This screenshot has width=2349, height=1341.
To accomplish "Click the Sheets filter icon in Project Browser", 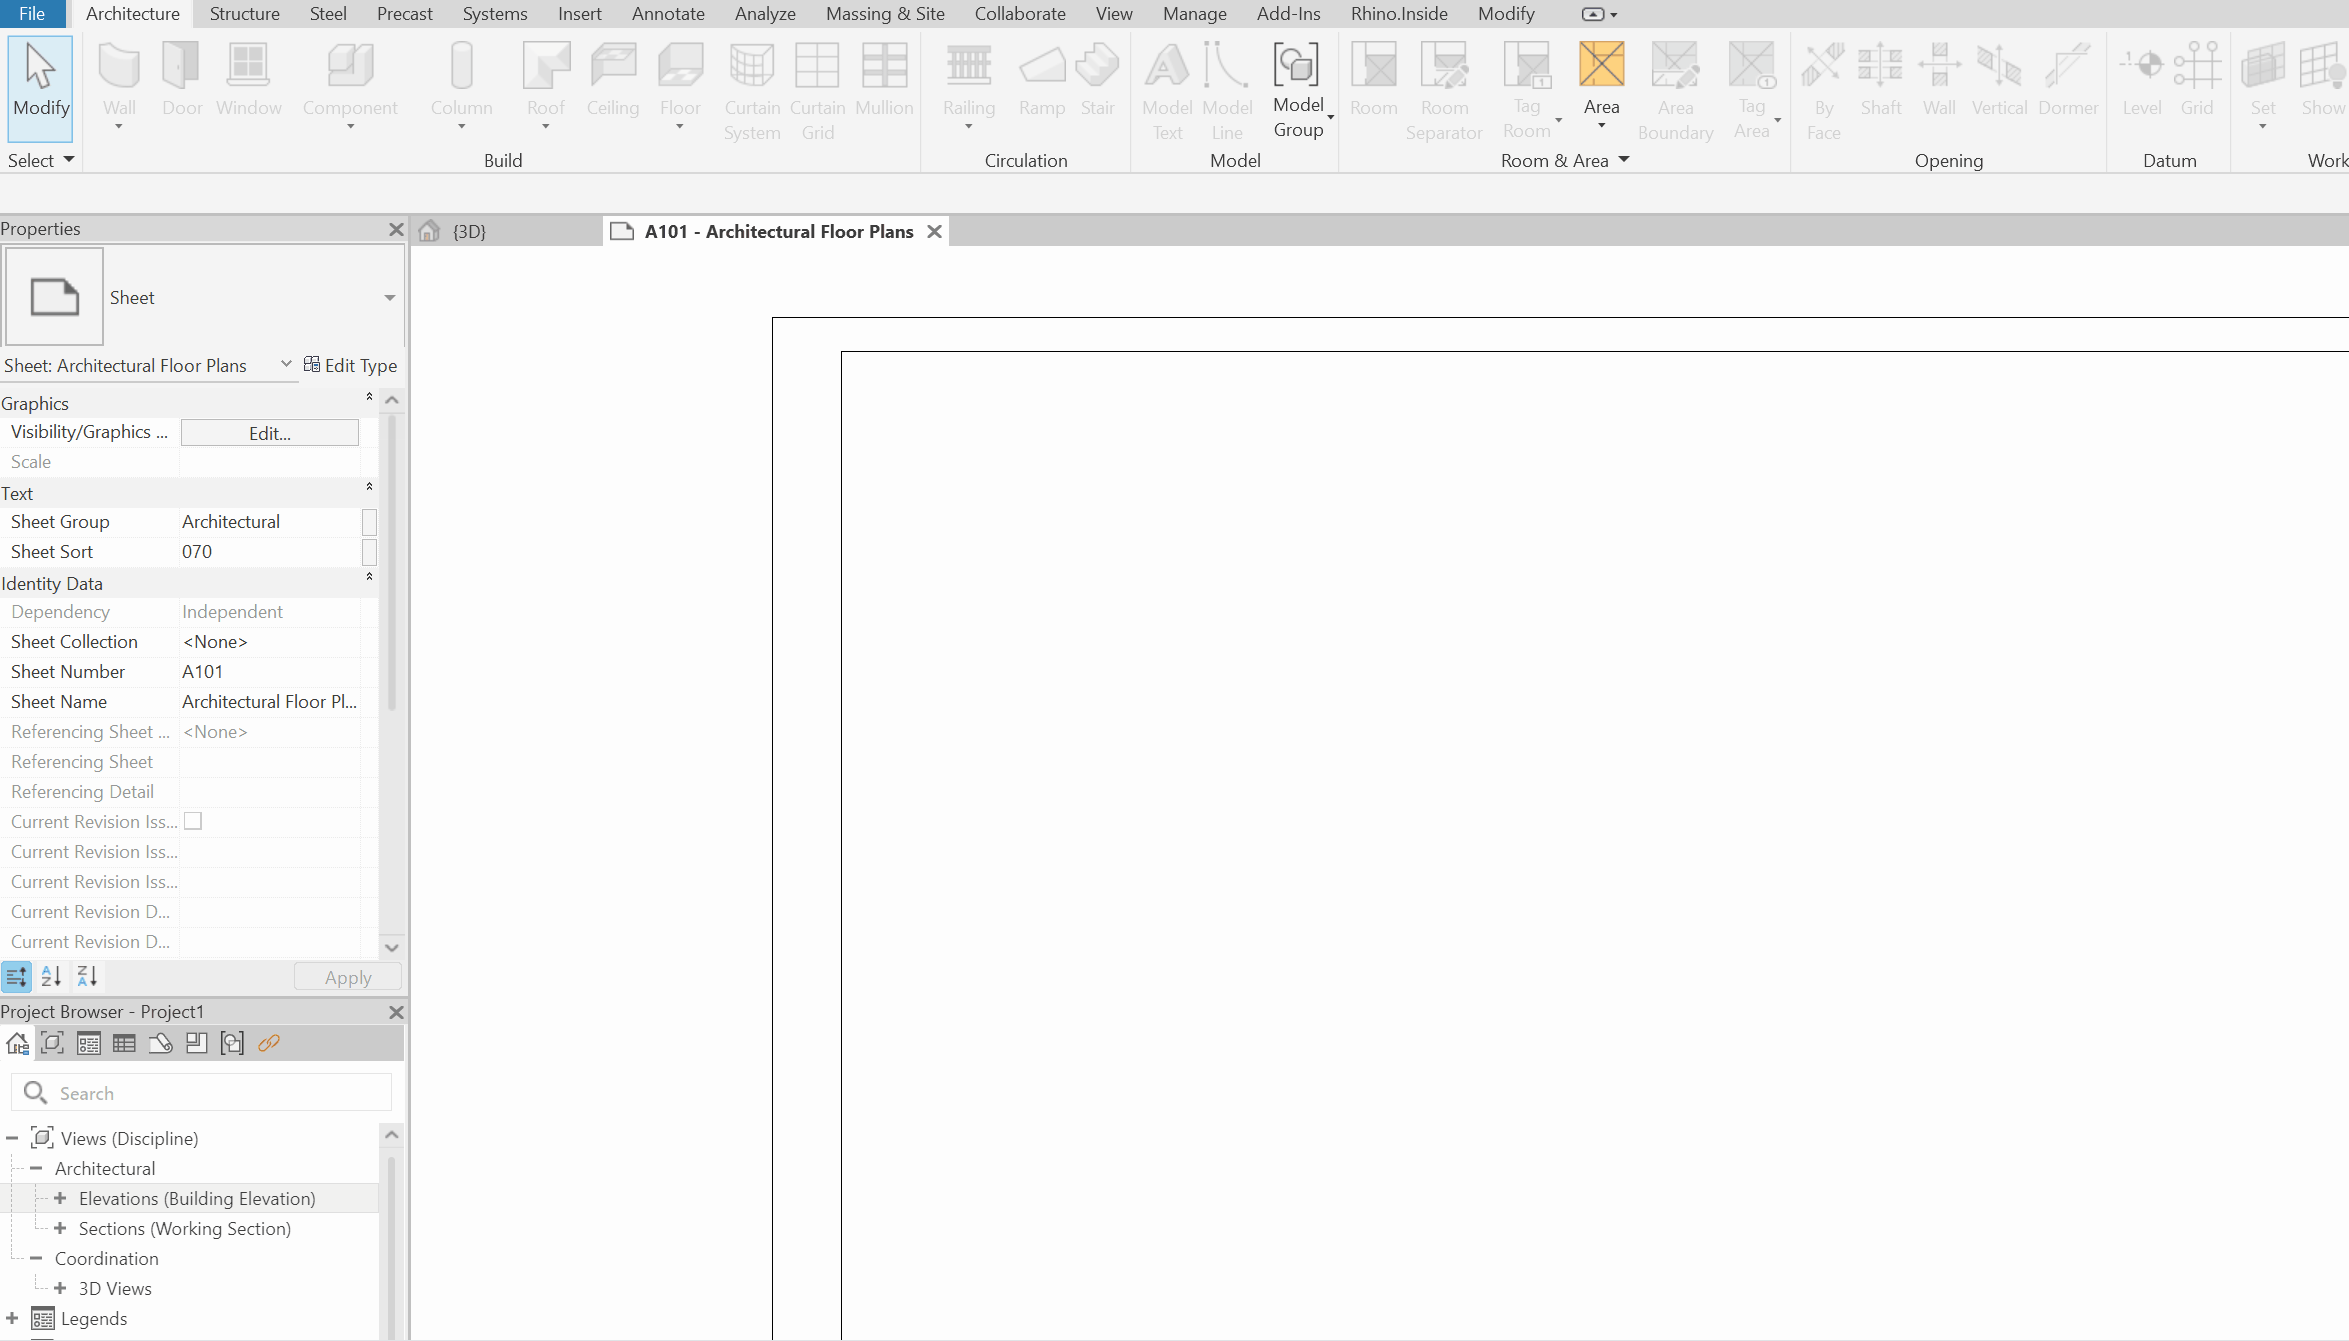I will (160, 1043).
